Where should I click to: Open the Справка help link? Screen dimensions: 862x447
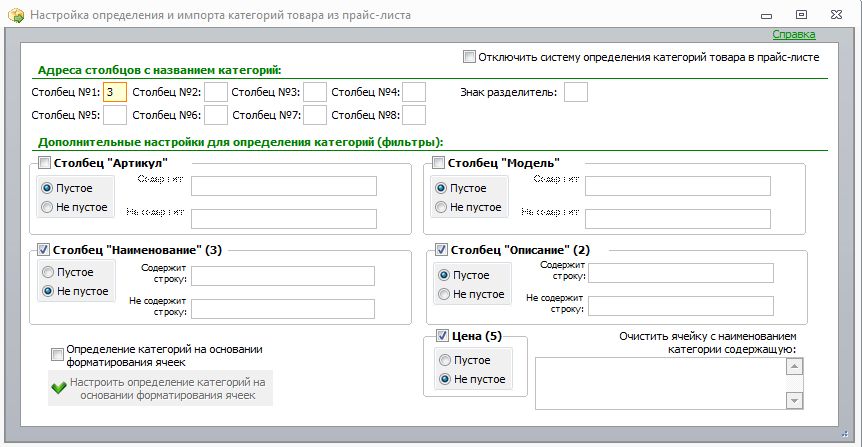[x=793, y=34]
